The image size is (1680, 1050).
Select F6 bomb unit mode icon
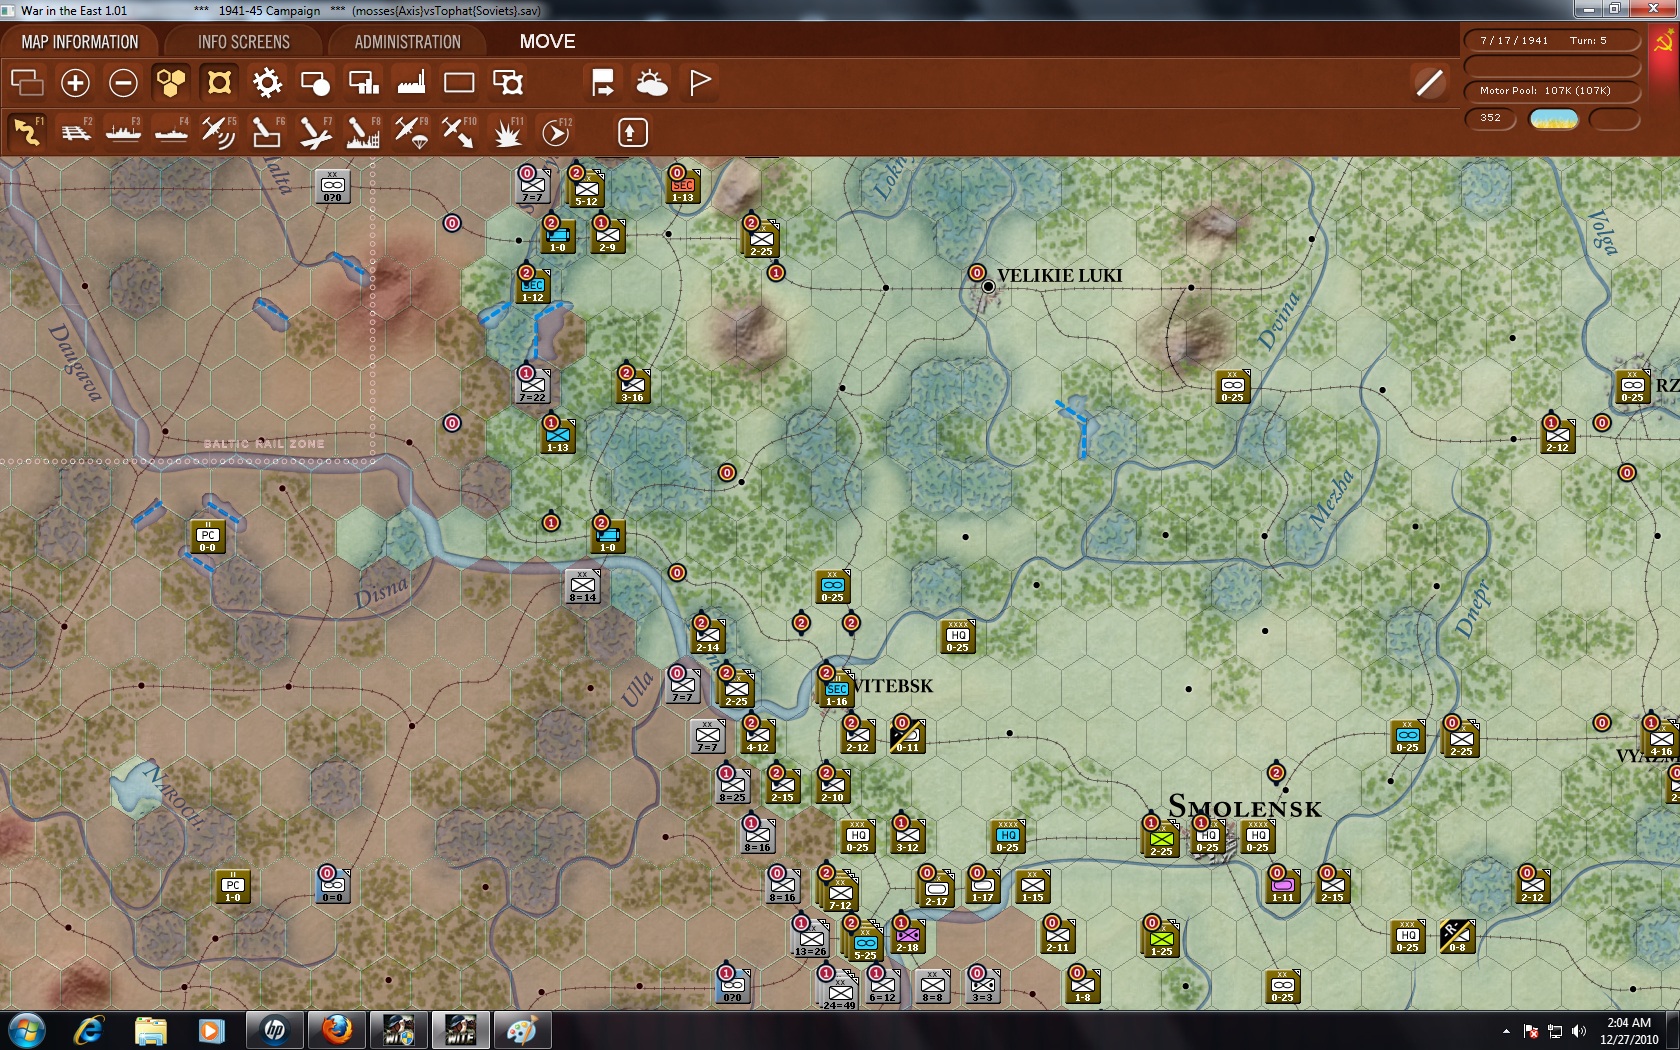267,132
